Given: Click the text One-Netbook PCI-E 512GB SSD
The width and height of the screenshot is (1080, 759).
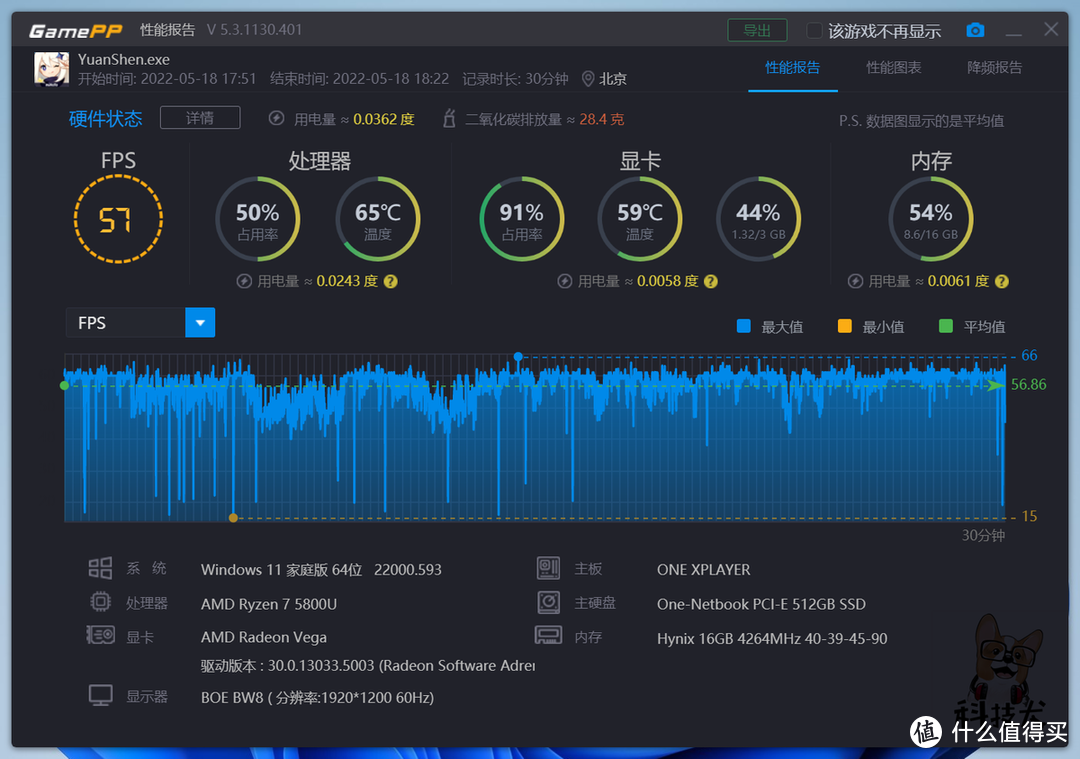Looking at the screenshot, I should click(x=761, y=604).
